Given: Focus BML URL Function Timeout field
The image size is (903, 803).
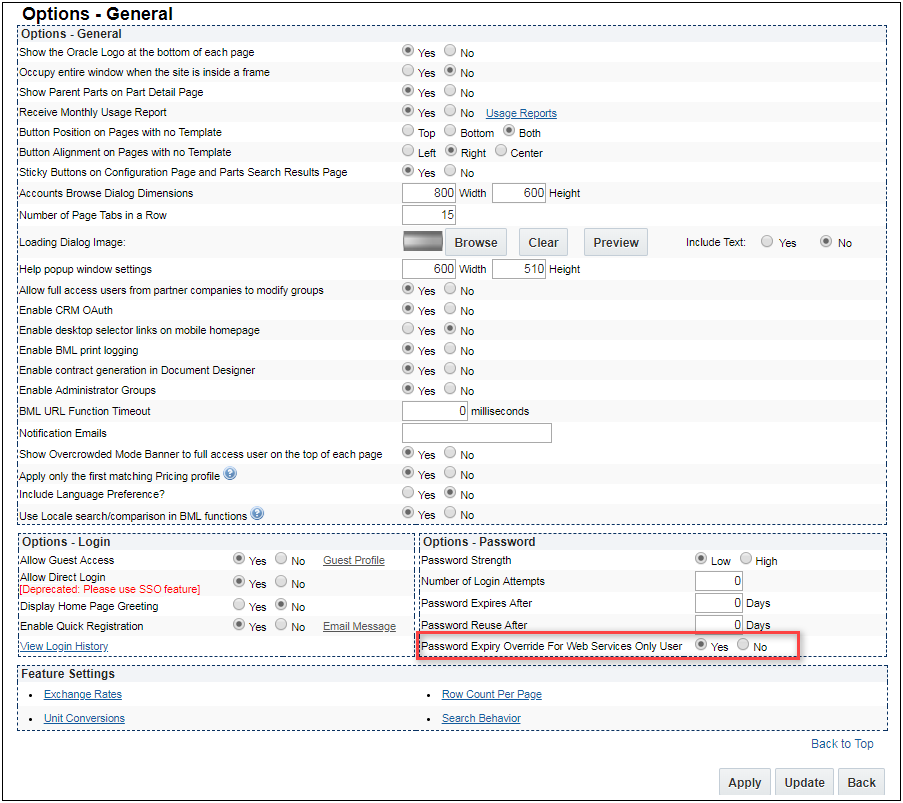Looking at the screenshot, I should coord(435,411).
